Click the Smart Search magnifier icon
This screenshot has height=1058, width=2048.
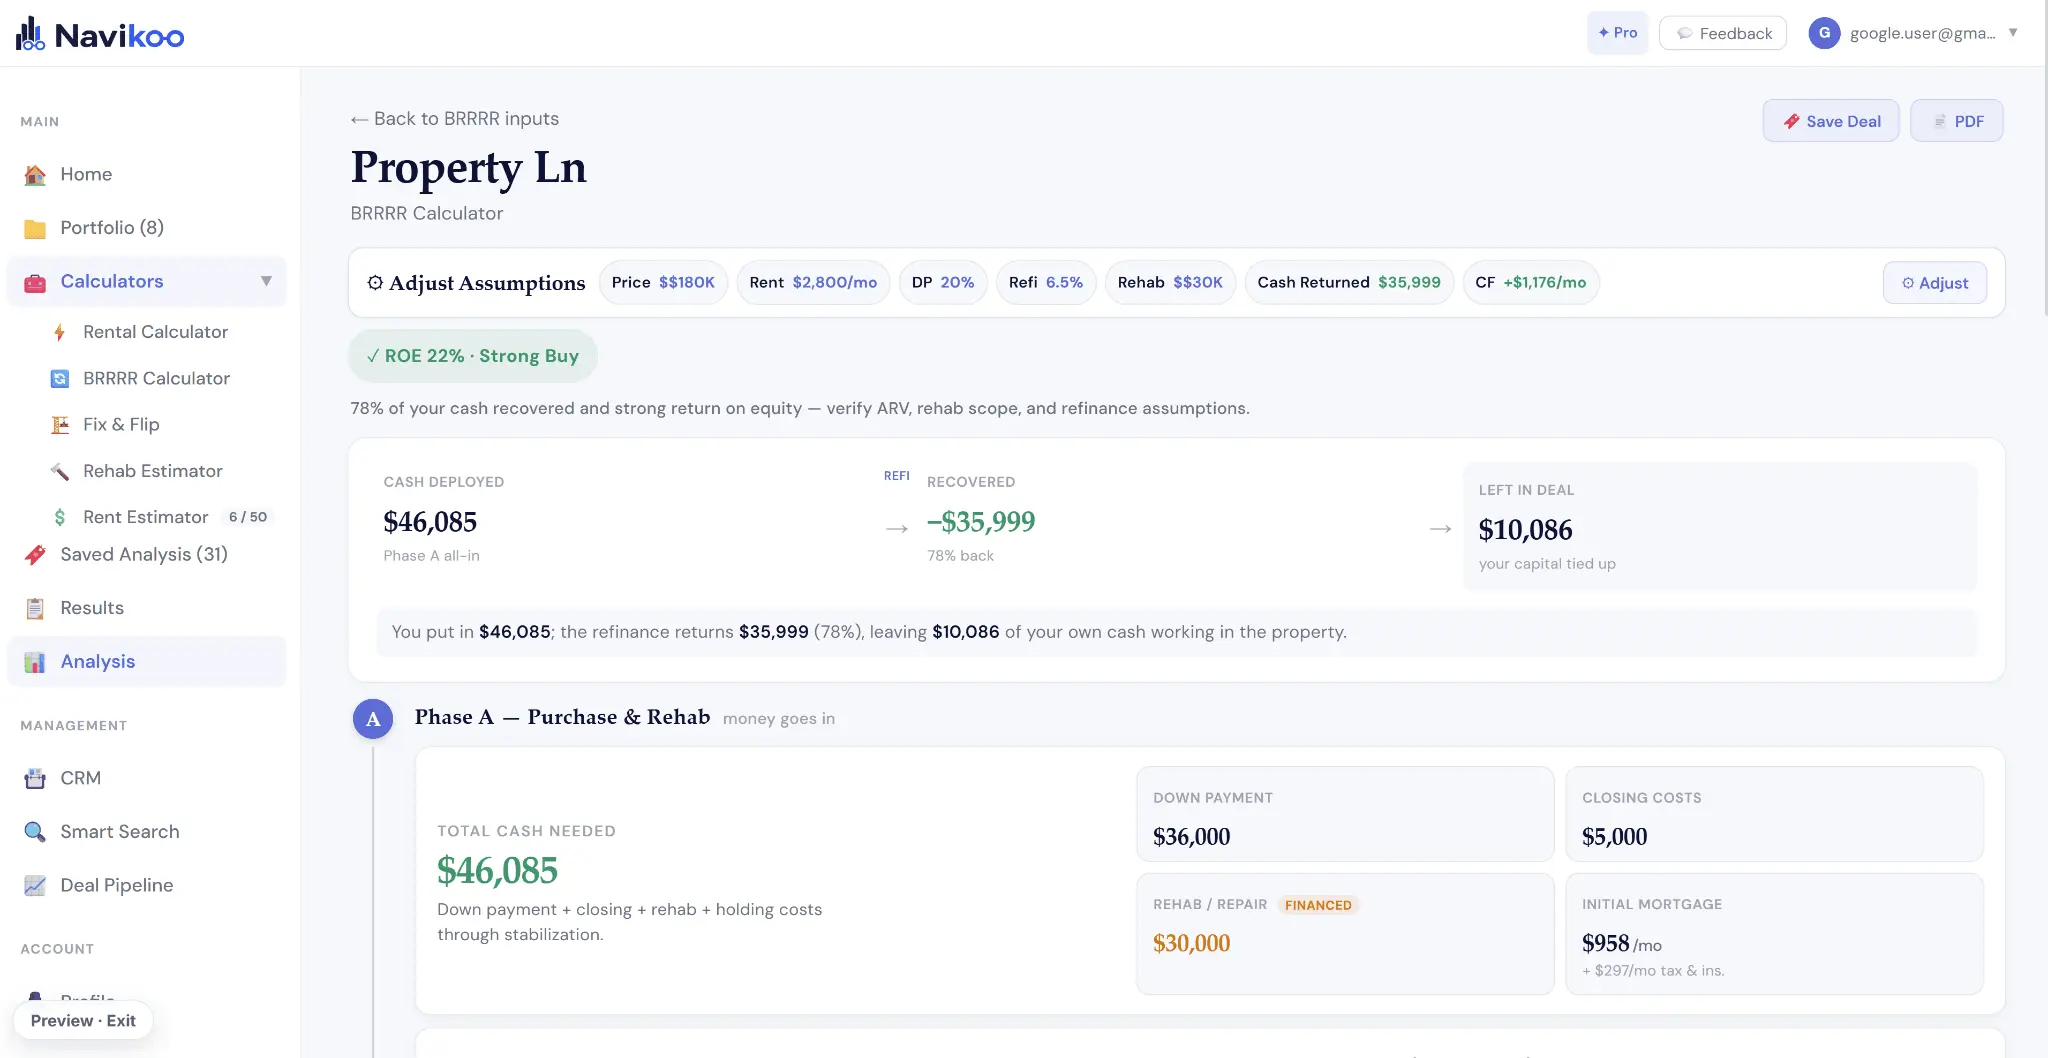click(x=35, y=832)
